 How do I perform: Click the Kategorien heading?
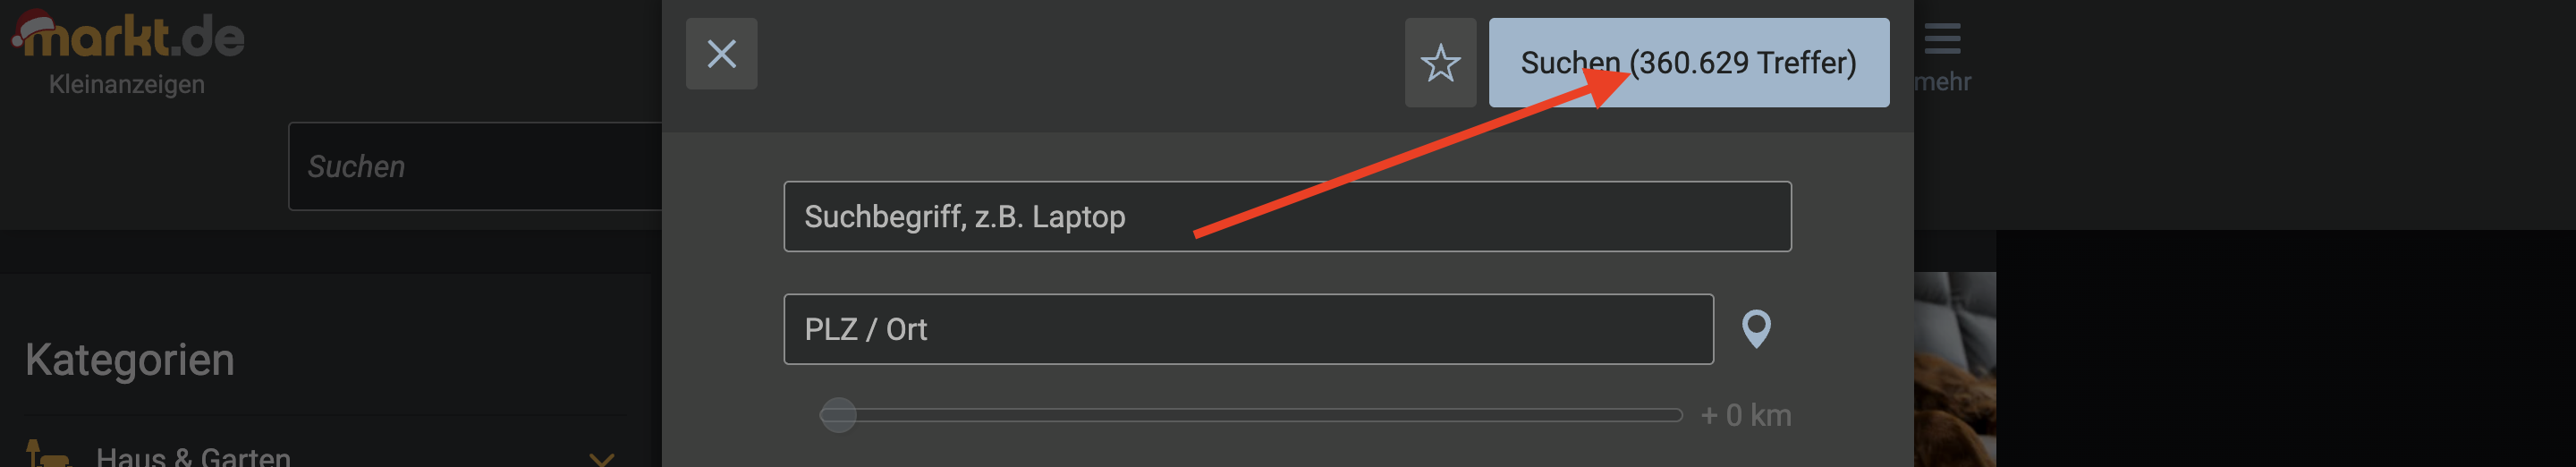[x=130, y=360]
